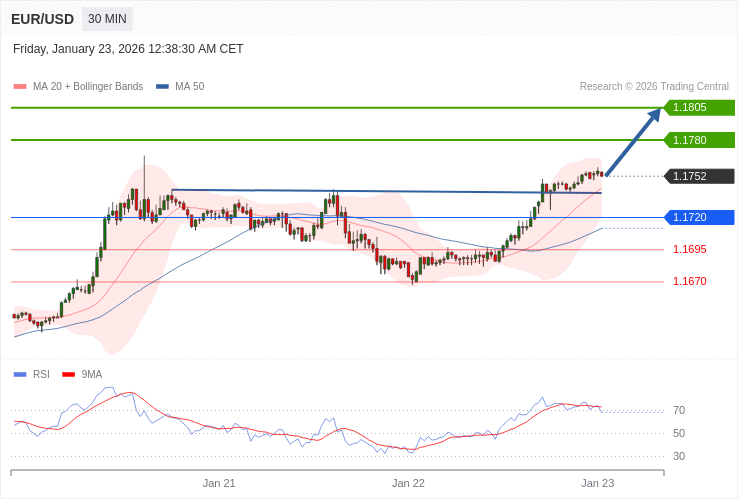Click the Jan 22 date axis label
This screenshot has width=738, height=500.
(408, 483)
